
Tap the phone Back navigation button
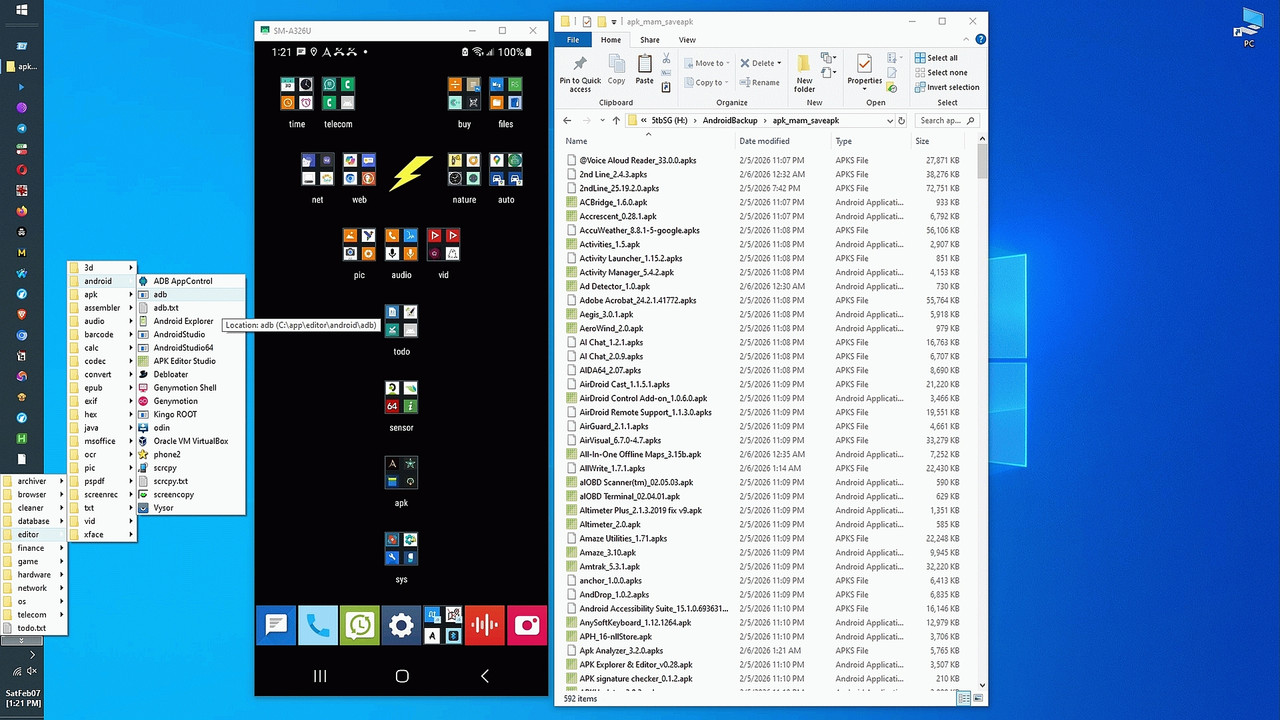[485, 676]
